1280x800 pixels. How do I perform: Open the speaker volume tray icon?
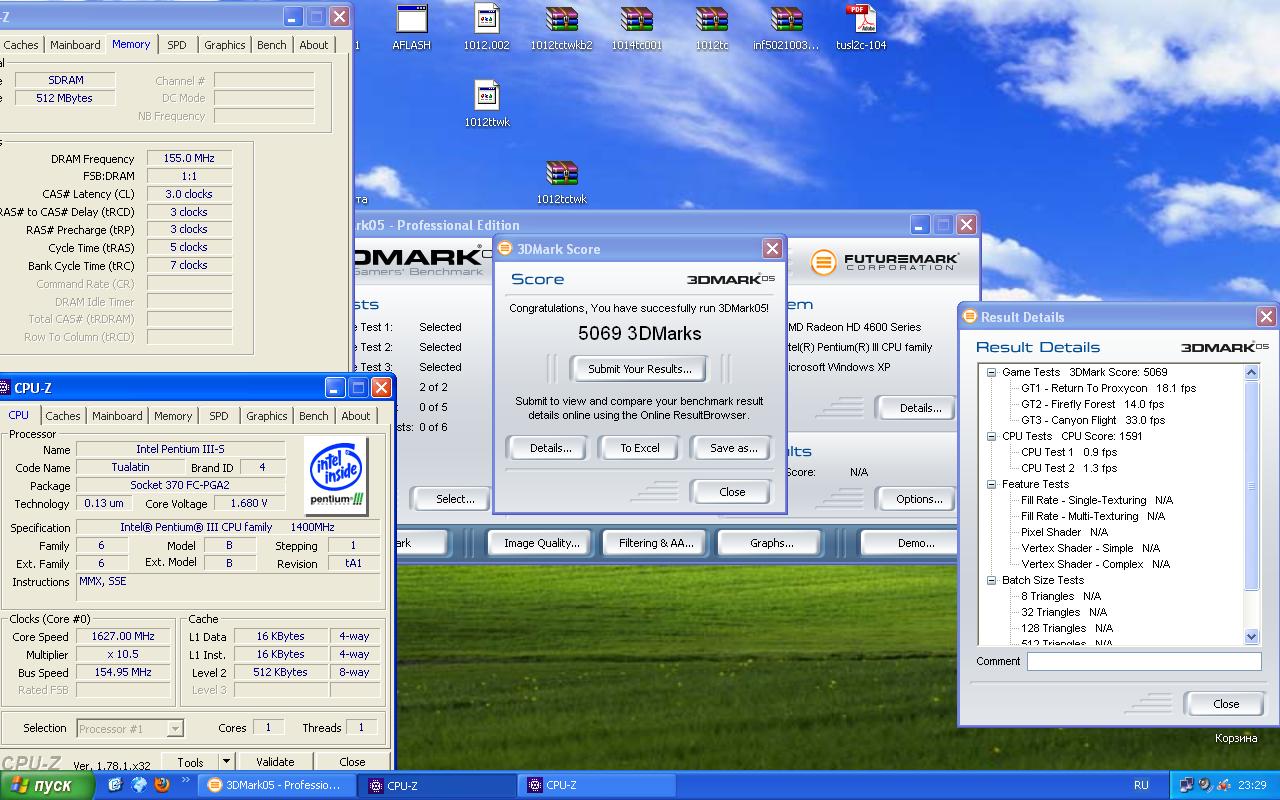click(x=1205, y=785)
